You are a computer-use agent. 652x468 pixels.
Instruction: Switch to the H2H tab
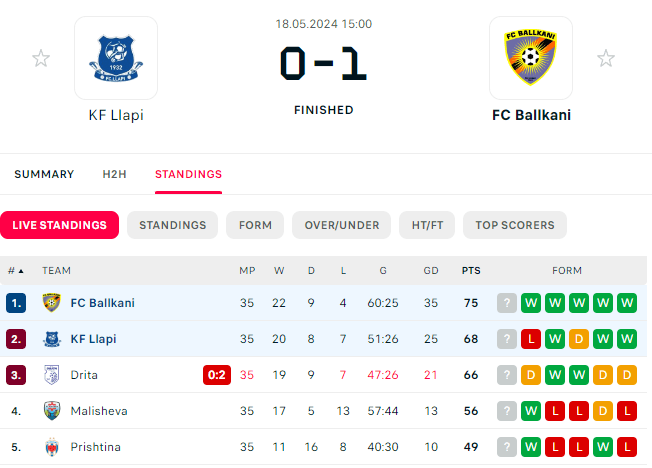[x=114, y=174]
